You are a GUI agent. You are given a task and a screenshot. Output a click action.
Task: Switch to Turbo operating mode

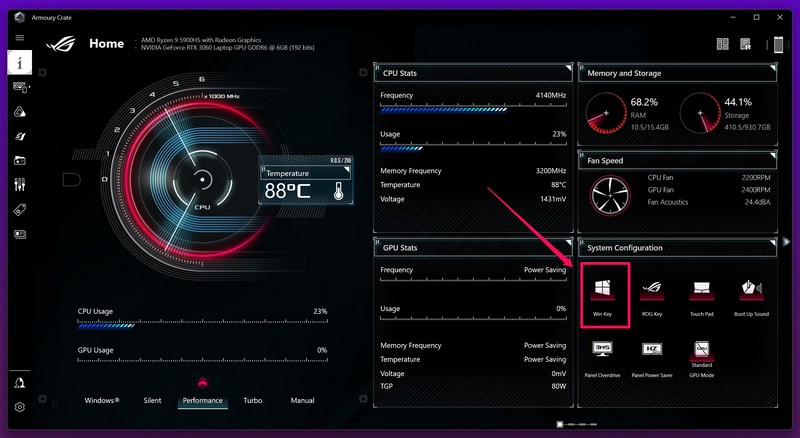click(253, 400)
